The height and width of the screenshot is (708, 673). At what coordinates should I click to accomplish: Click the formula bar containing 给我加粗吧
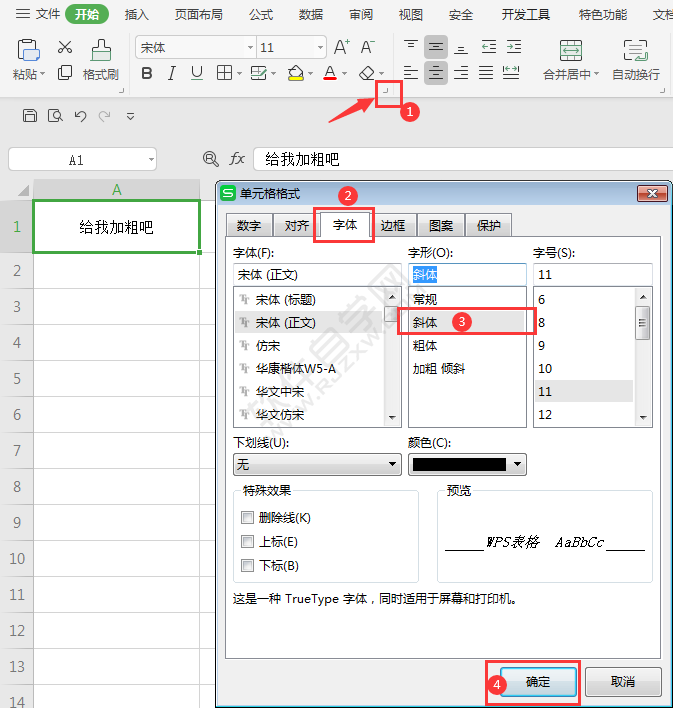point(463,159)
